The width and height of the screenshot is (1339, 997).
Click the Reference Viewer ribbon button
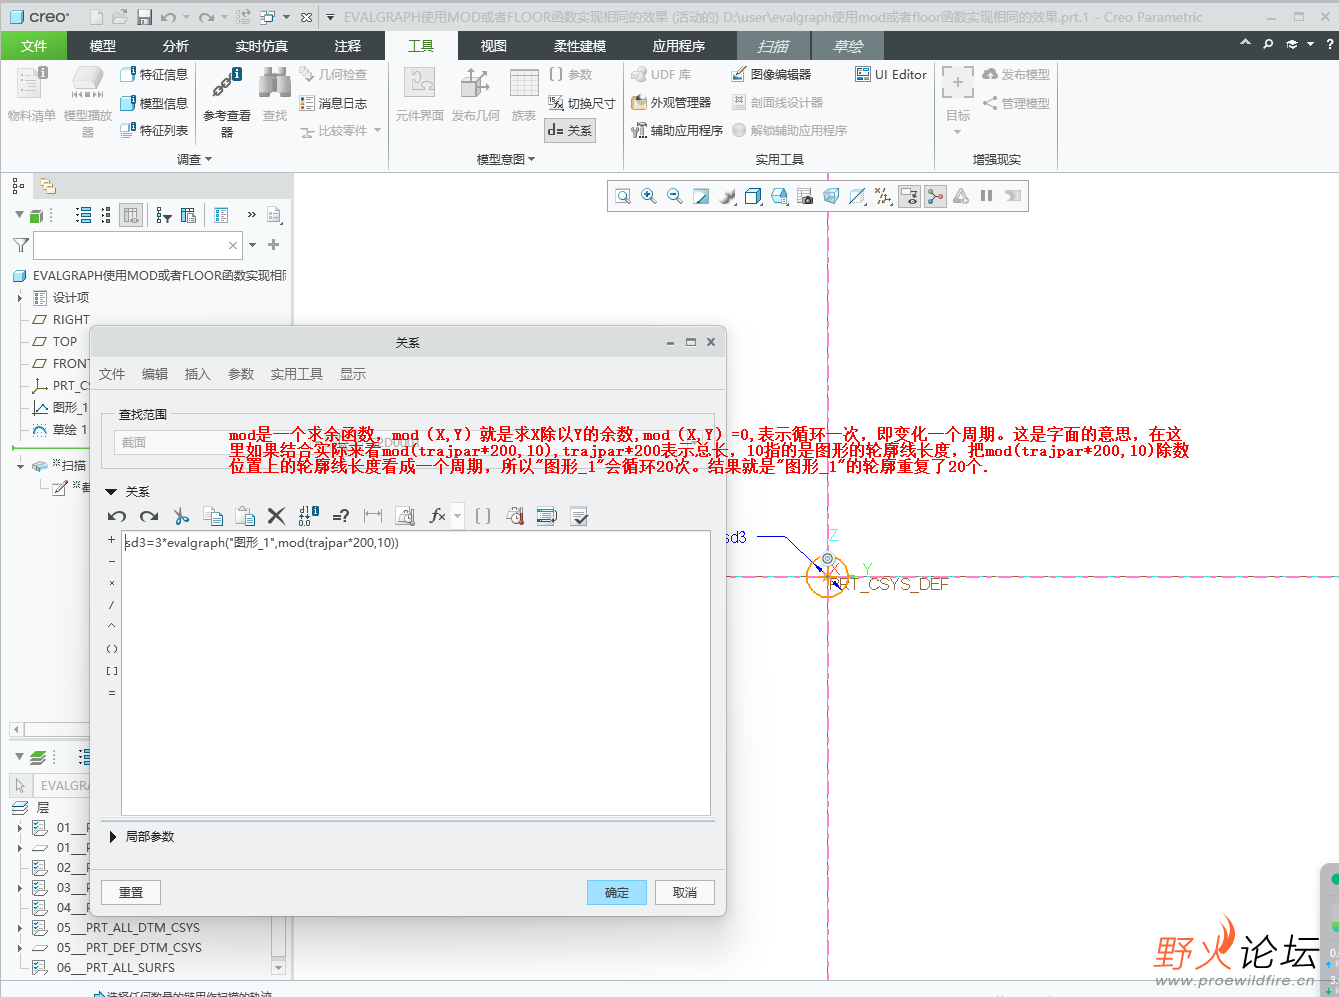coord(227,102)
